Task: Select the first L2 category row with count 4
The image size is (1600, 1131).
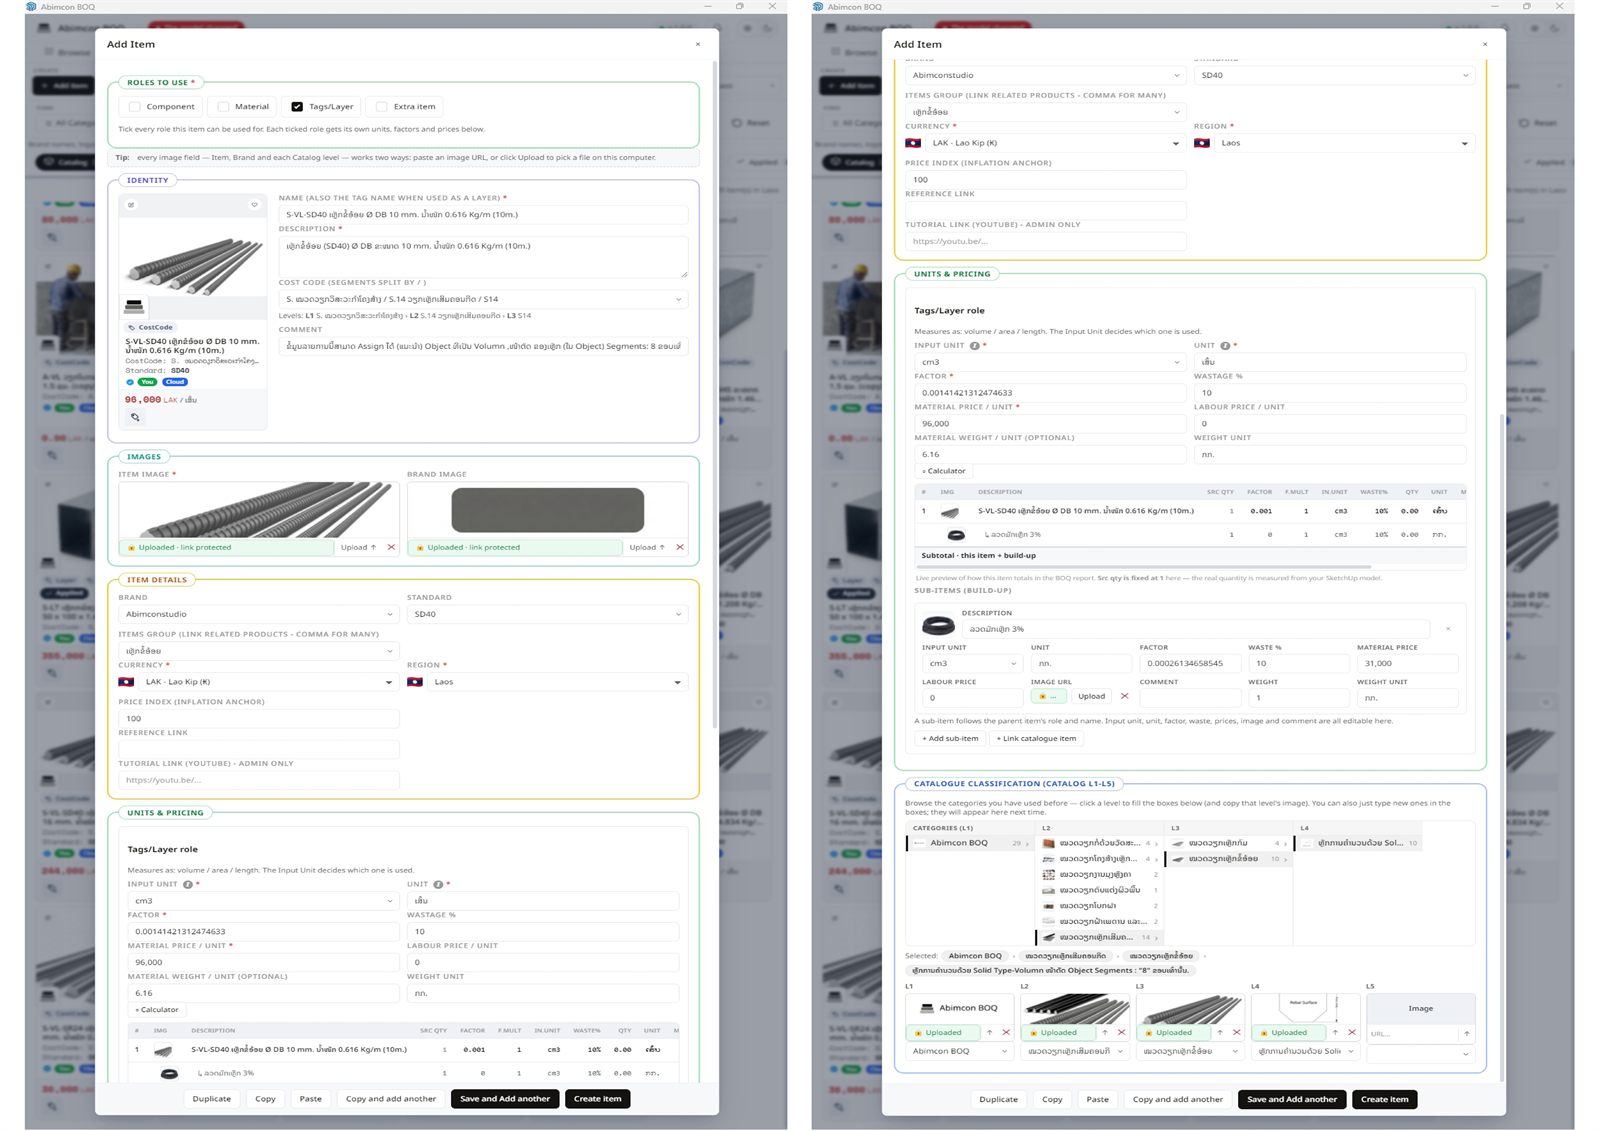Action: coord(1097,843)
